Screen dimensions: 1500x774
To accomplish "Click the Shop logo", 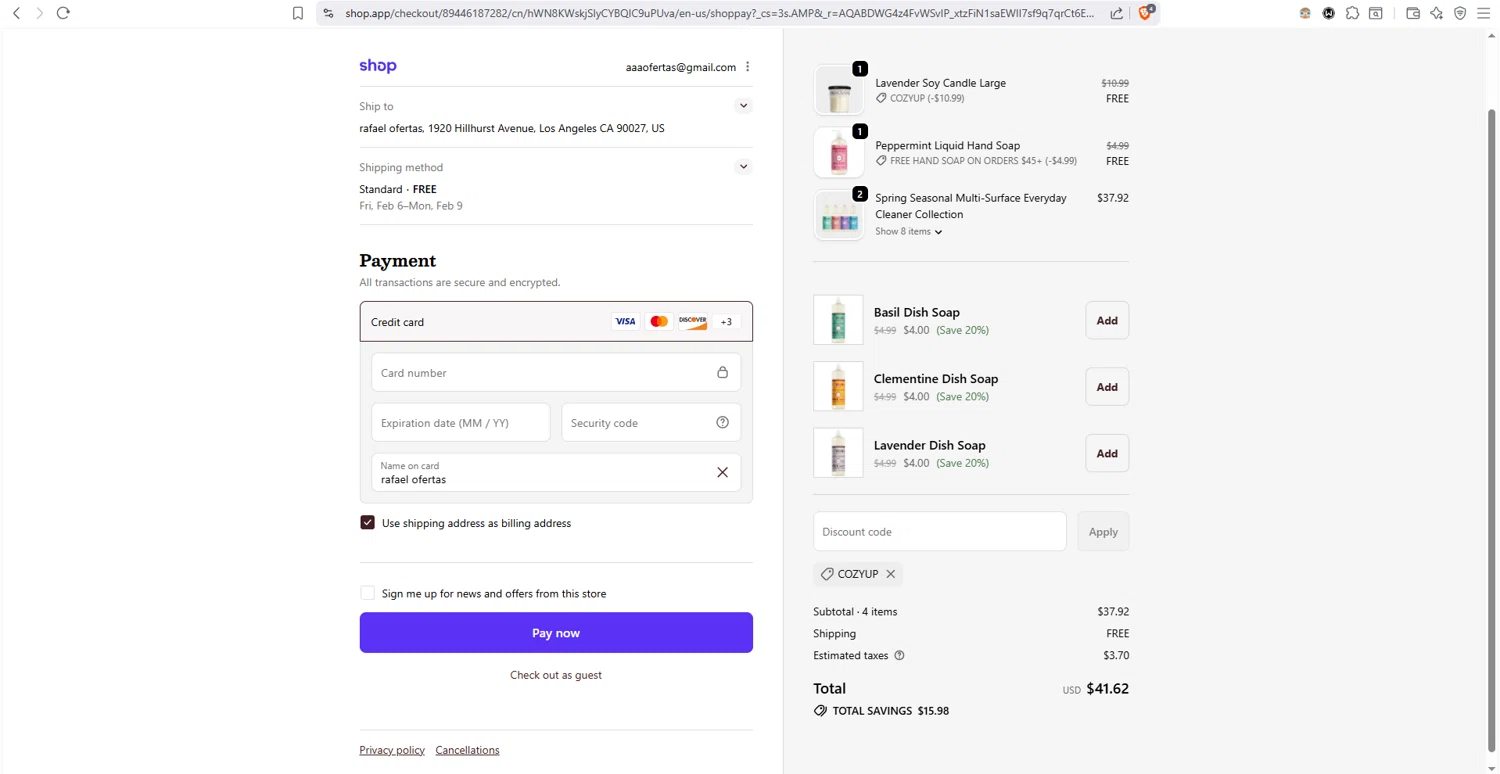I will pos(378,66).
